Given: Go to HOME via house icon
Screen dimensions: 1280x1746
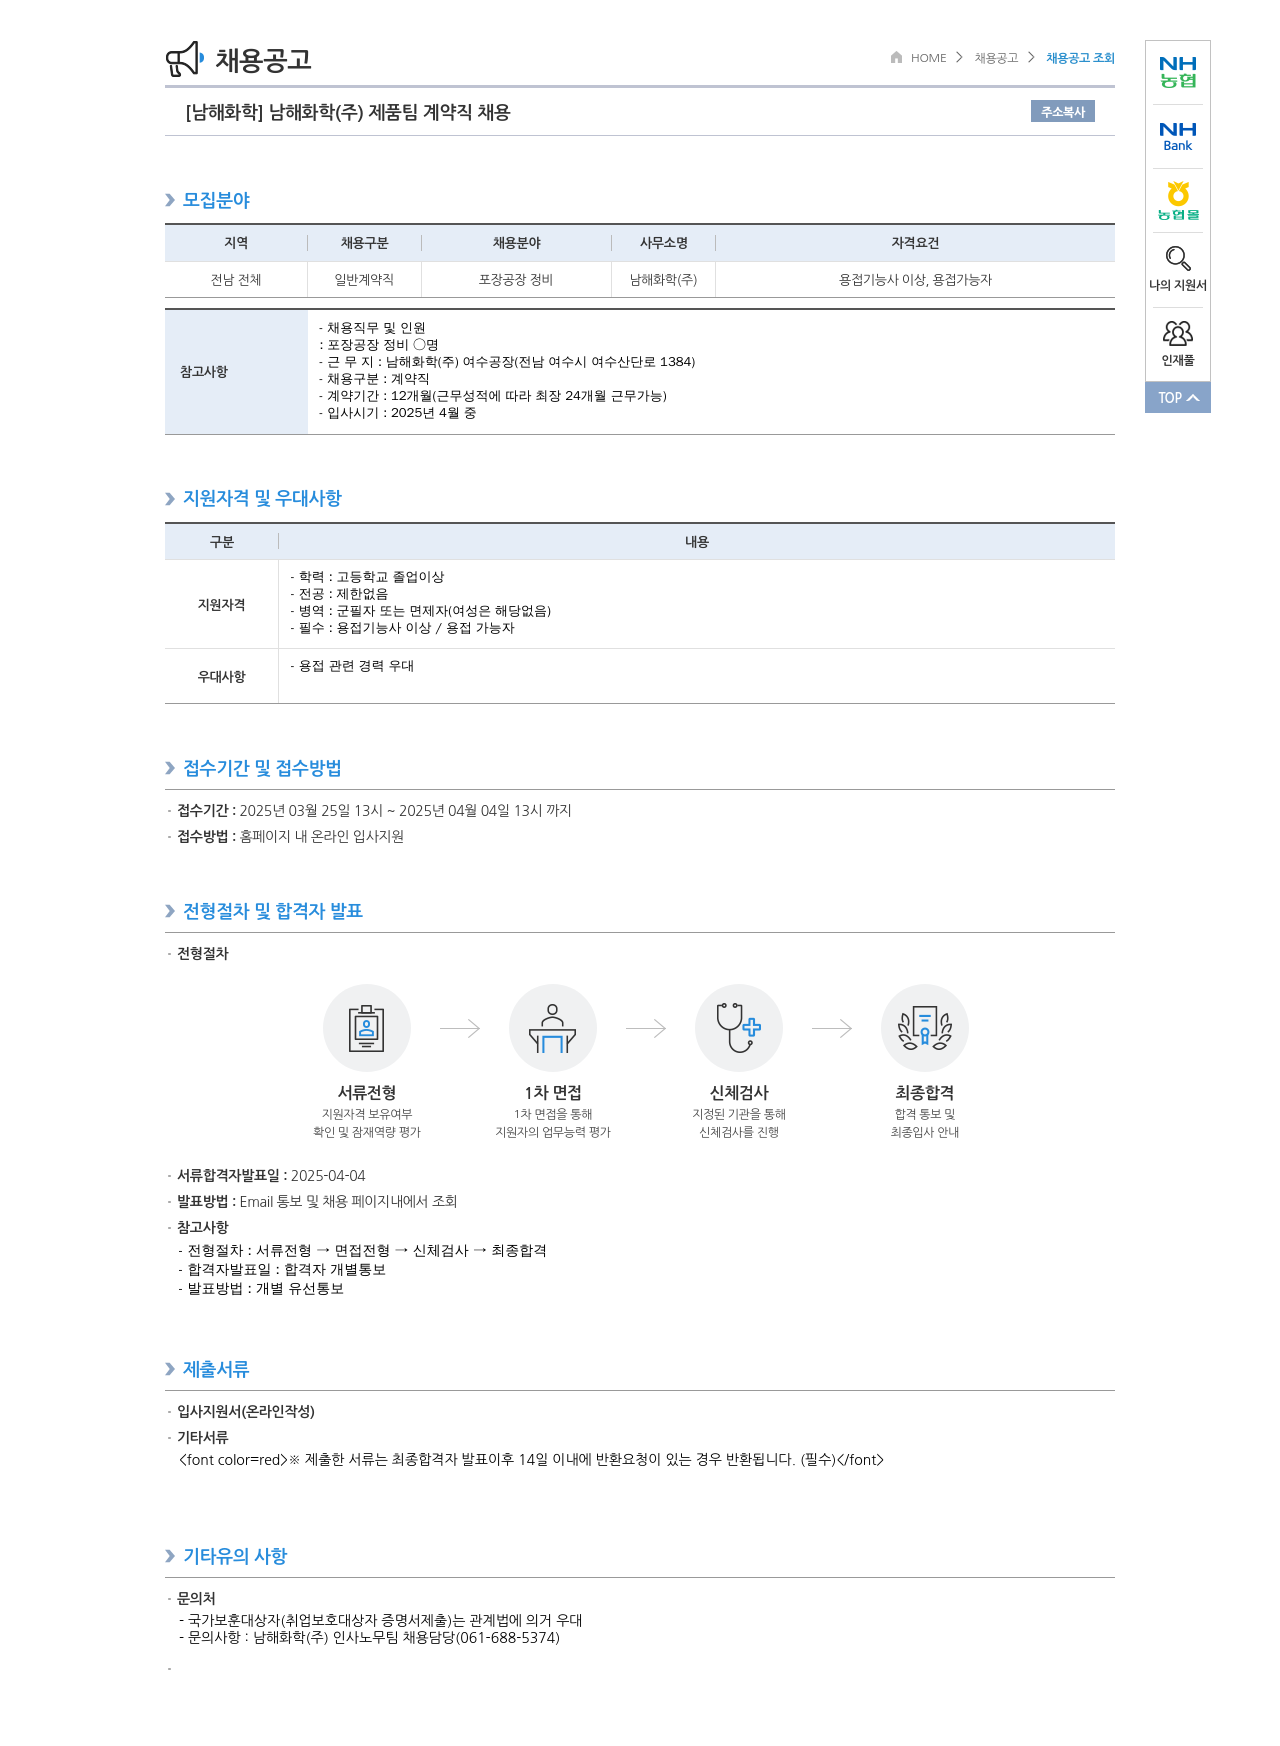Looking at the screenshot, I should tap(897, 57).
